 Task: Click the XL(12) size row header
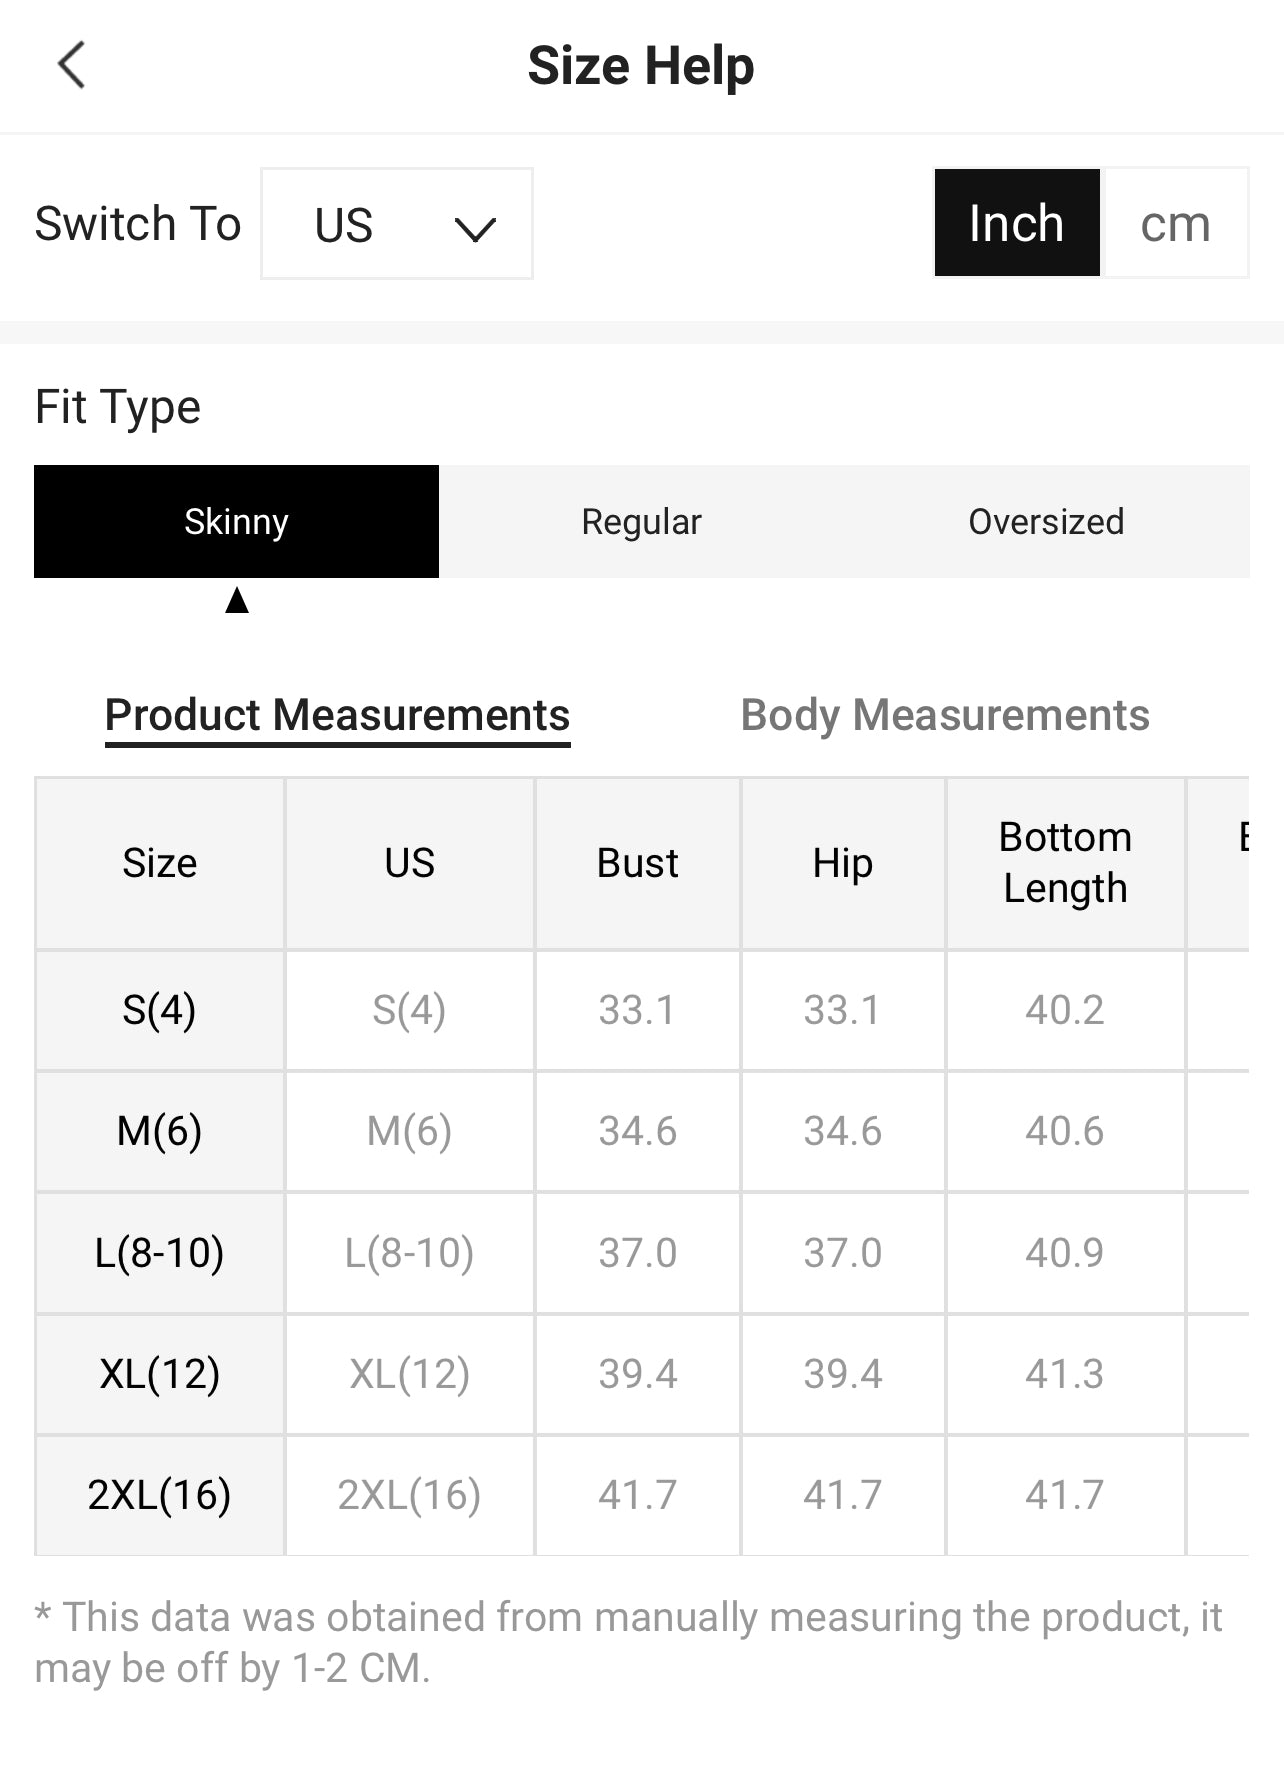pos(160,1374)
